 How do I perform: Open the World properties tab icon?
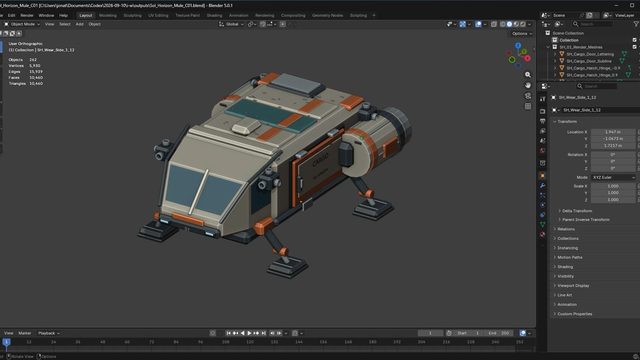click(542, 151)
